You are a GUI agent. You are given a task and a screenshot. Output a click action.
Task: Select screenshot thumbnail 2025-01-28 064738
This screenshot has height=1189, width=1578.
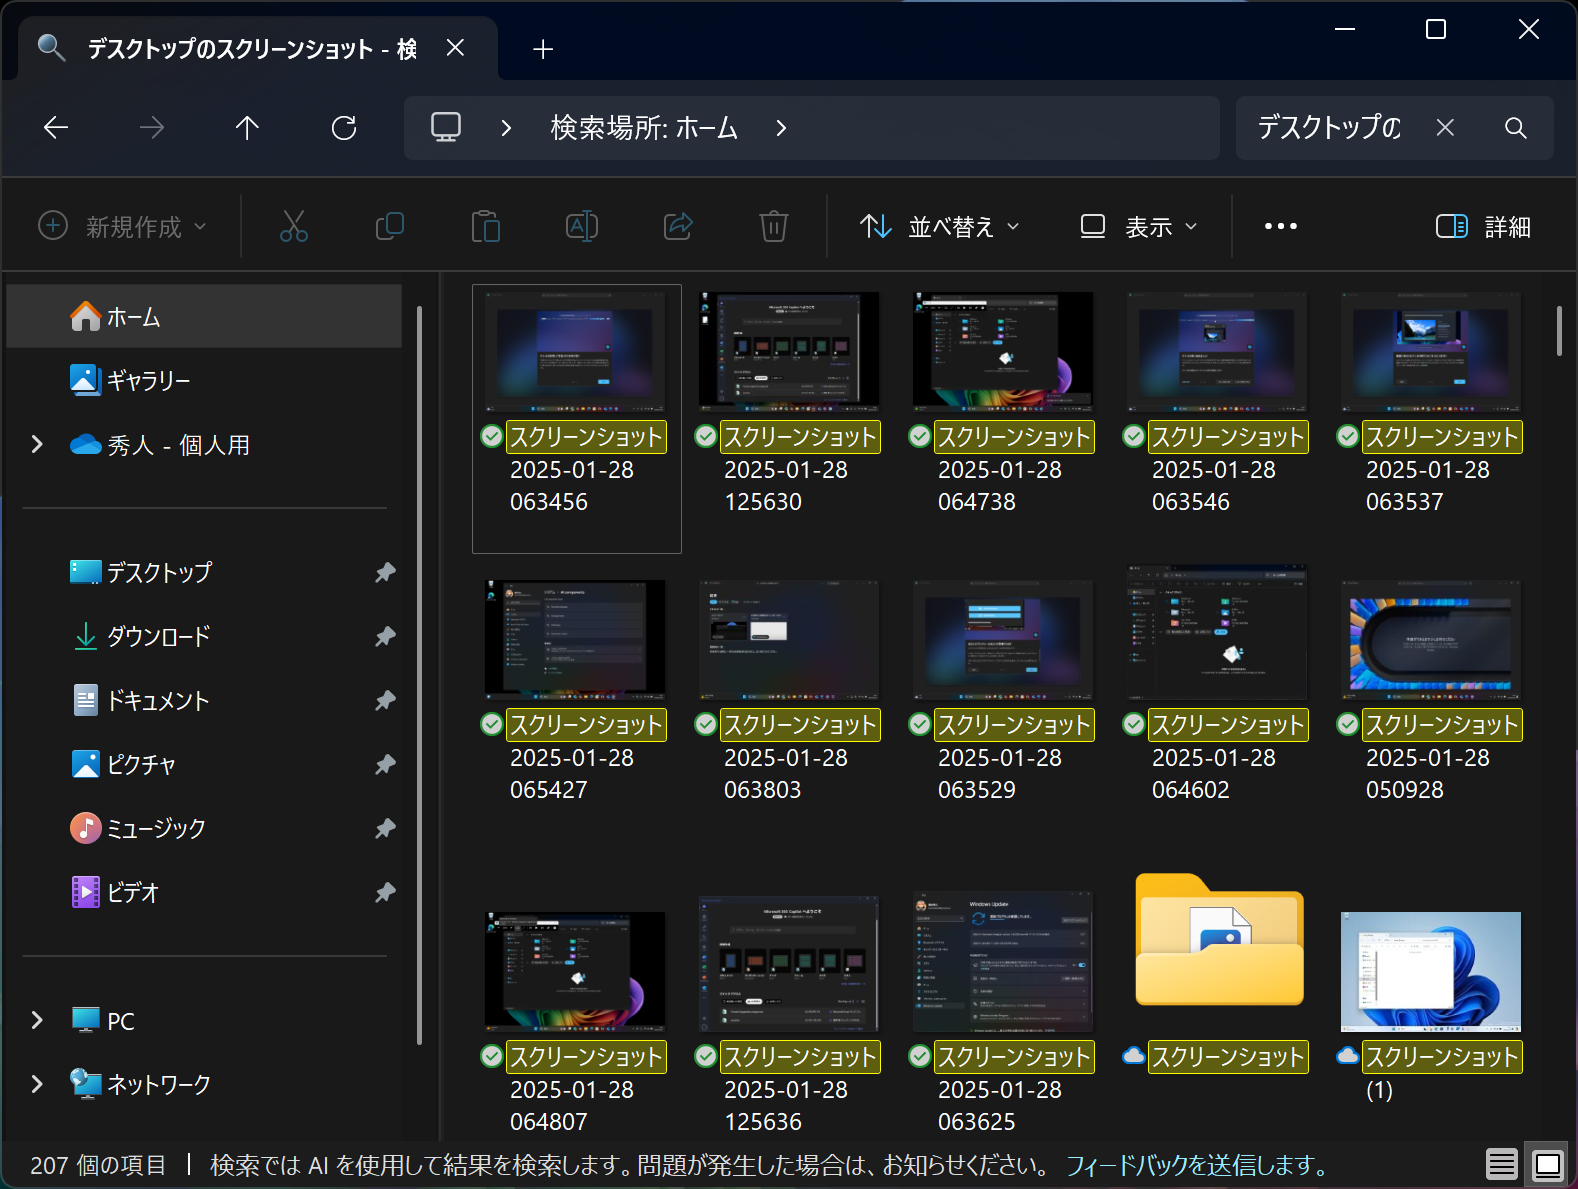[1003, 351]
